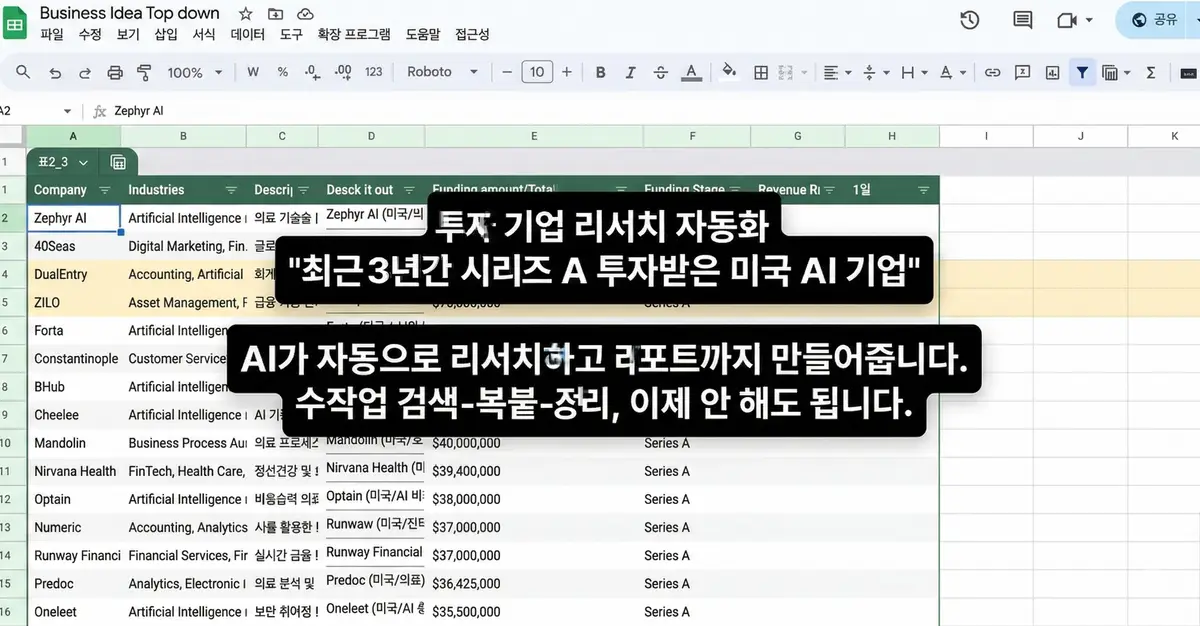This screenshot has width=1200, height=626.
Task: Open the text color picker
Action: [x=690, y=72]
